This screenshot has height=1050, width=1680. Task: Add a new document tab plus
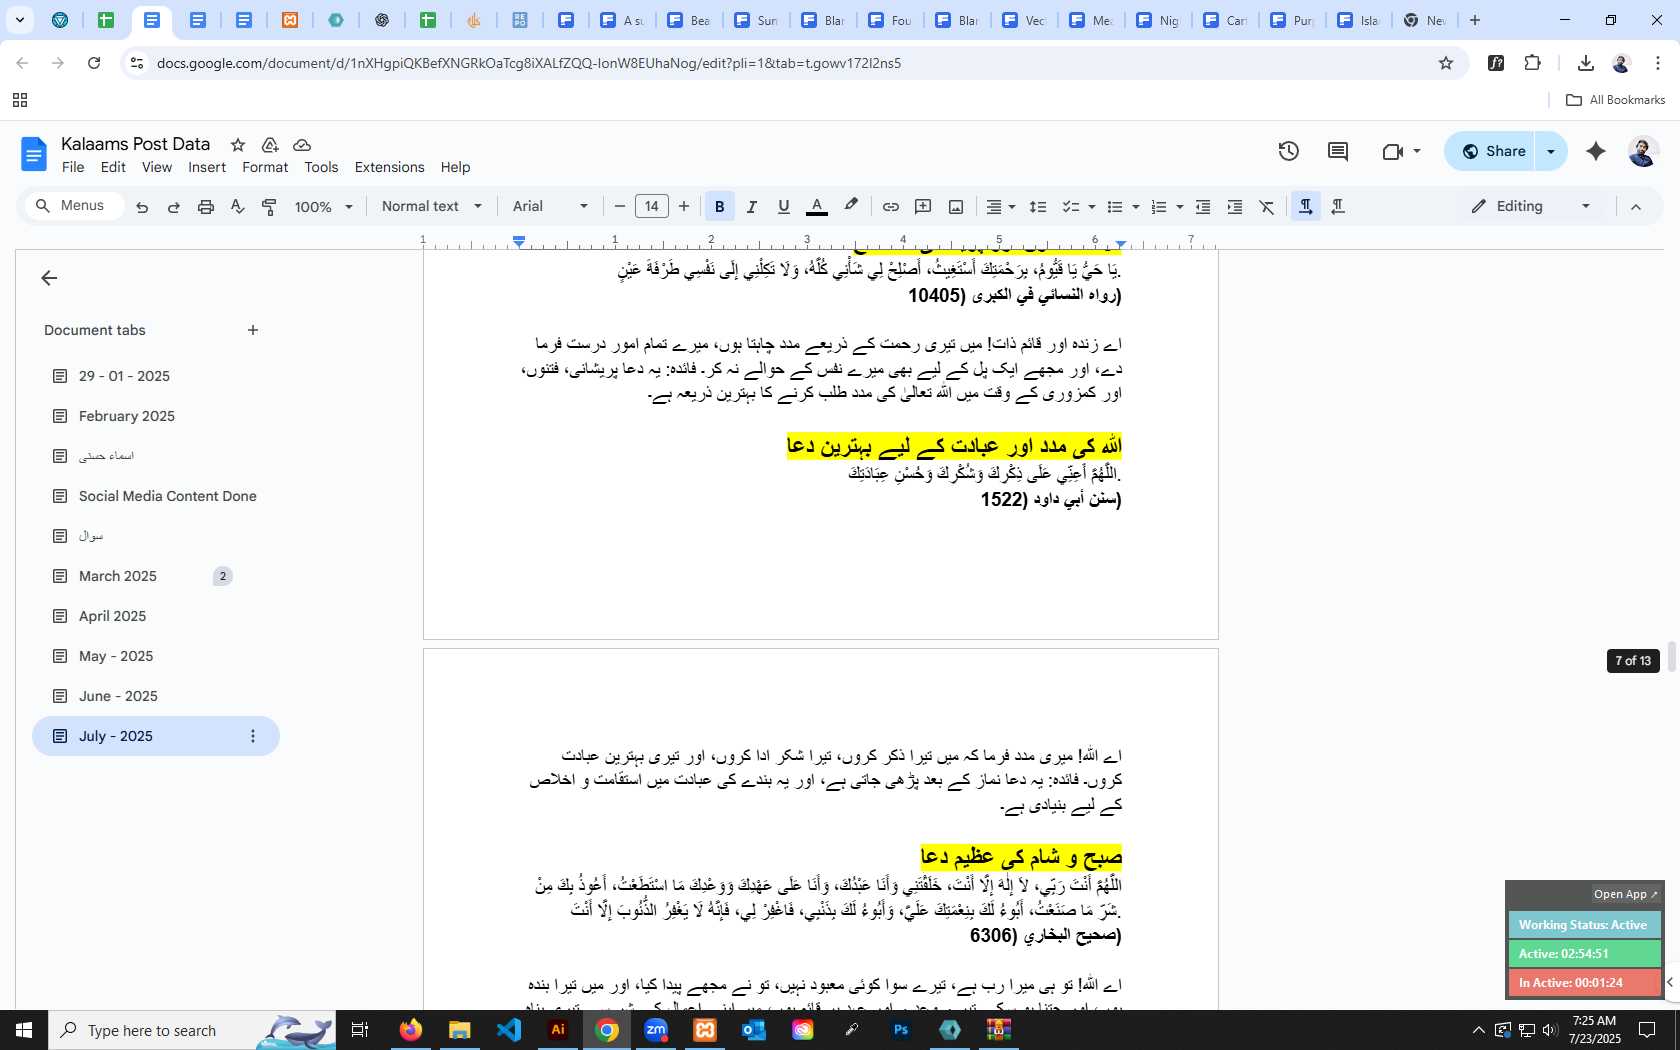tap(253, 330)
